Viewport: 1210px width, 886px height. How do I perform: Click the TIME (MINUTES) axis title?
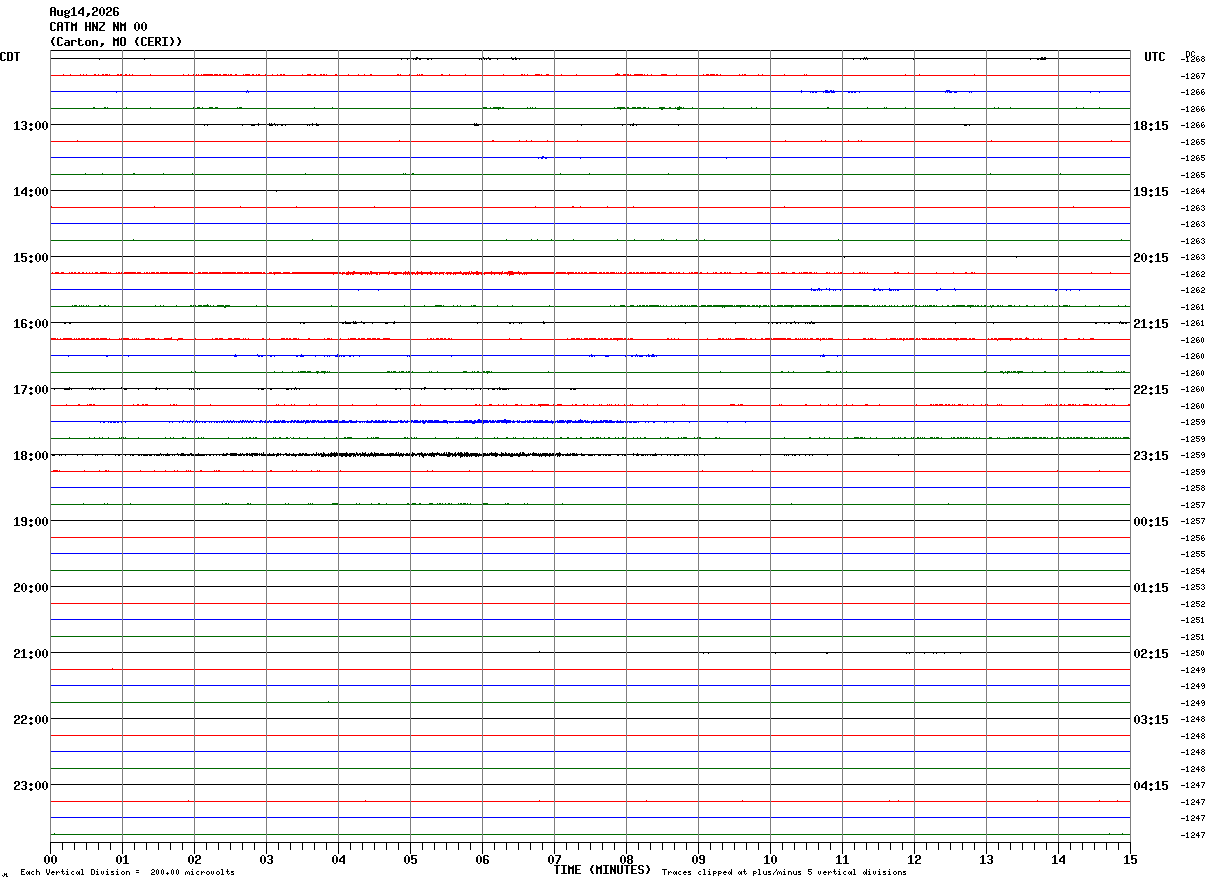pyautogui.click(x=602, y=870)
